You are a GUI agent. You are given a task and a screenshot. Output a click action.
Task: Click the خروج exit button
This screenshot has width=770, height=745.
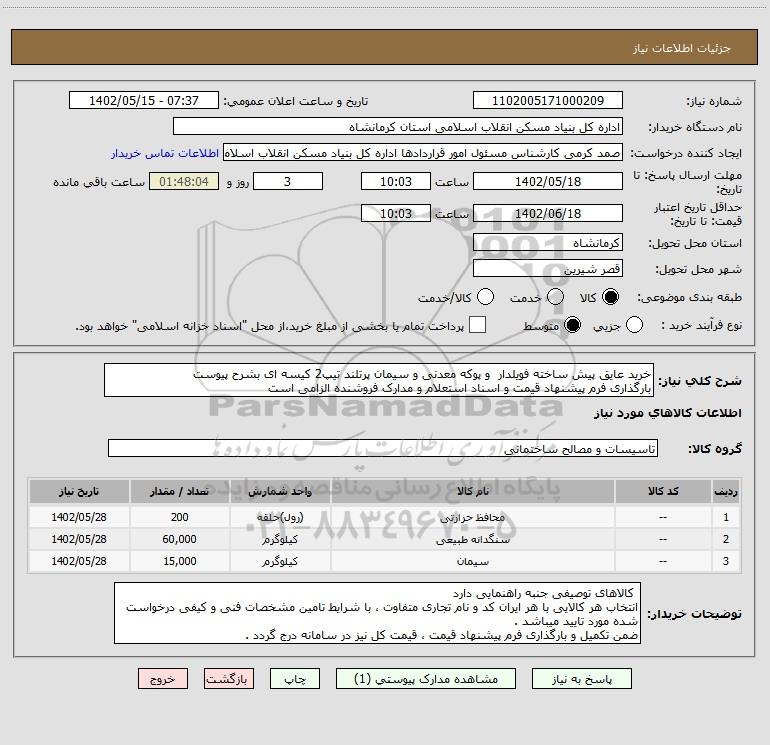point(163,679)
